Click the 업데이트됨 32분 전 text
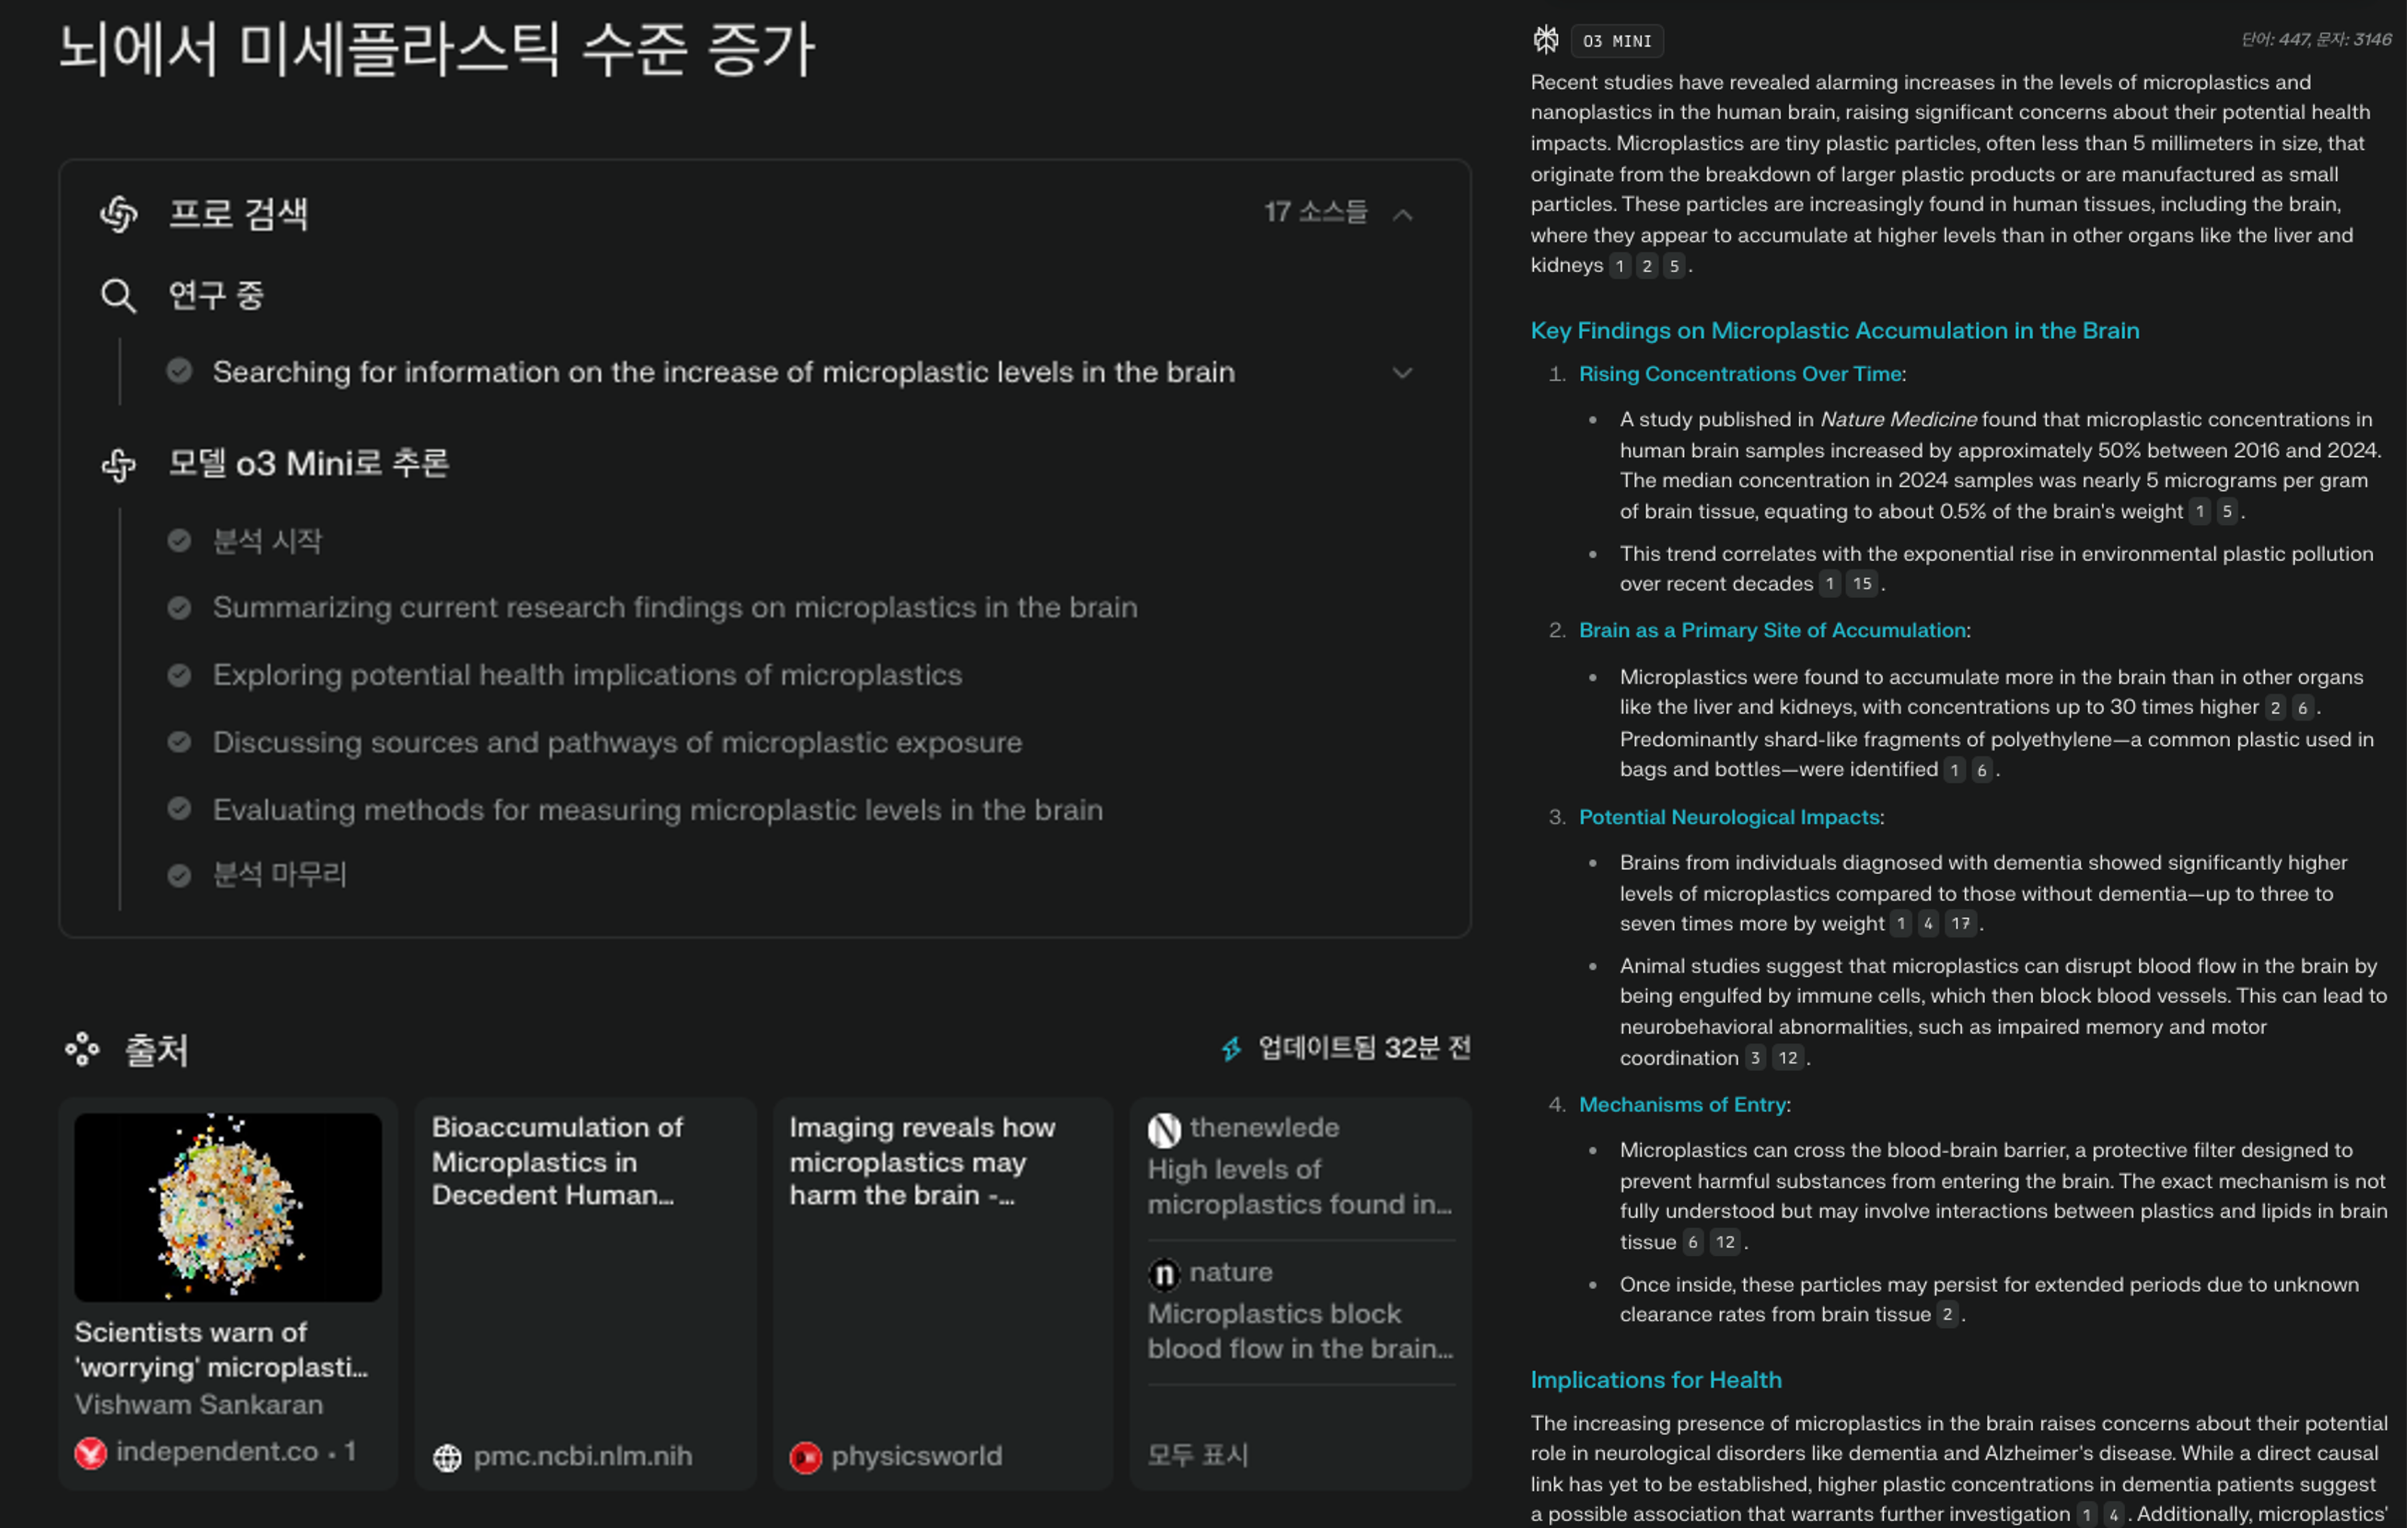The height and width of the screenshot is (1528, 2408). click(x=1364, y=1048)
